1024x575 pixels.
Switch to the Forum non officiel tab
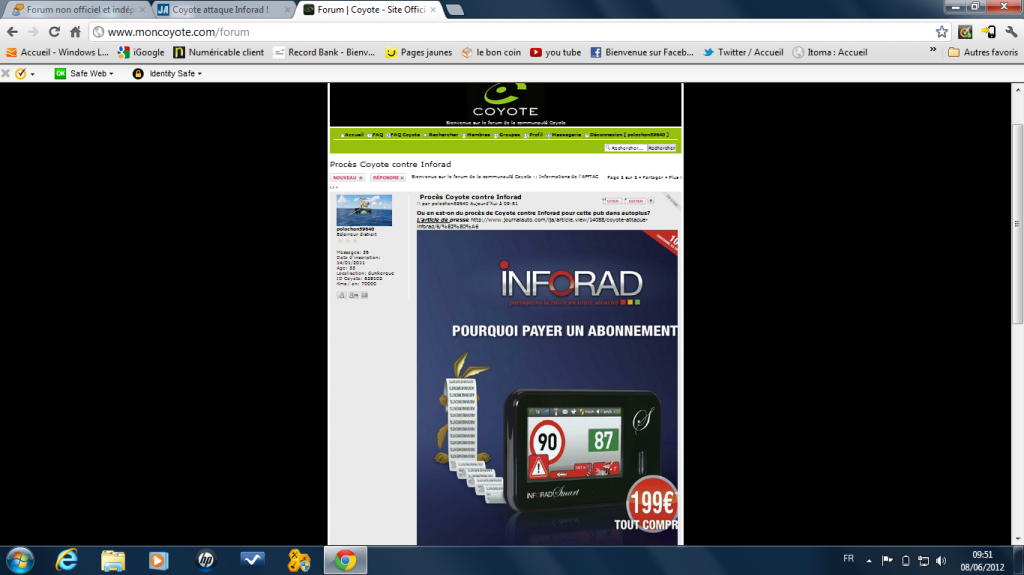pyautogui.click(x=74, y=10)
